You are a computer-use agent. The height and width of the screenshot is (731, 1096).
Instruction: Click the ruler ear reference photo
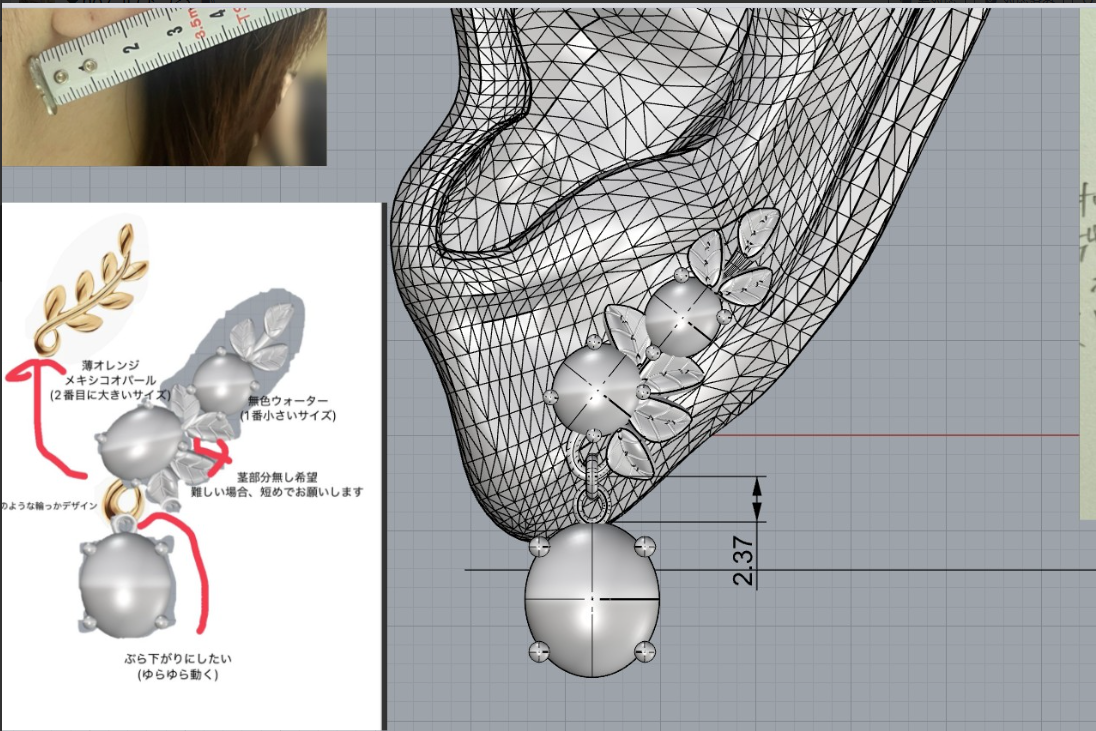click(164, 86)
